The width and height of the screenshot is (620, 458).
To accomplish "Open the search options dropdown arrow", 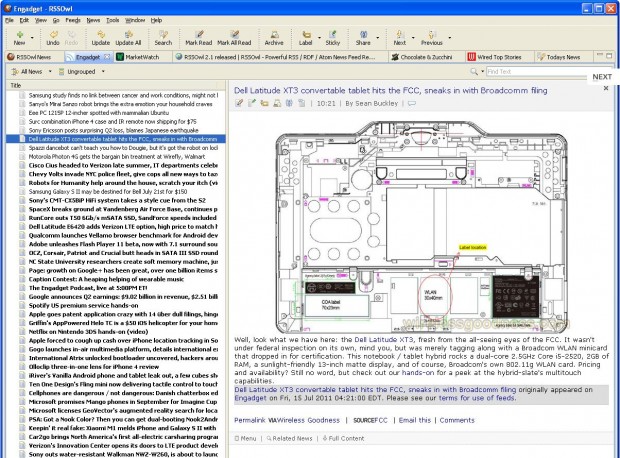I will point(482,72).
